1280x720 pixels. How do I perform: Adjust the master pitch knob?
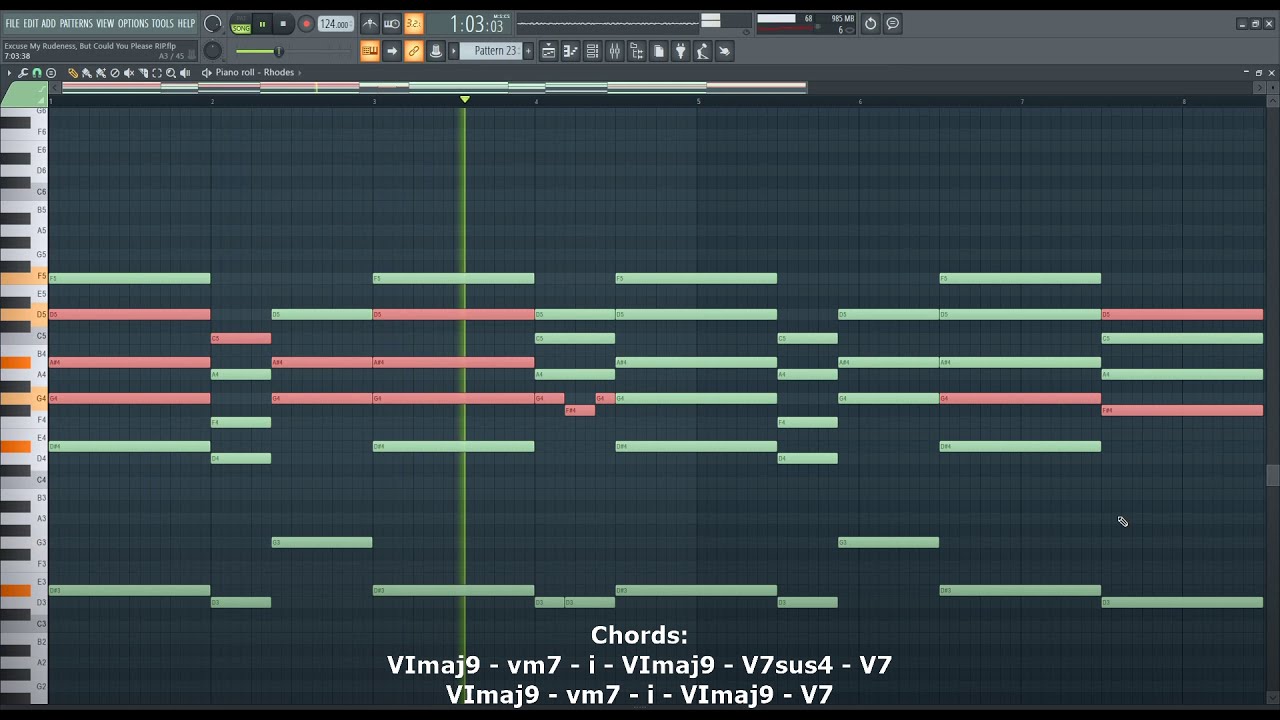pyautogui.click(x=213, y=51)
